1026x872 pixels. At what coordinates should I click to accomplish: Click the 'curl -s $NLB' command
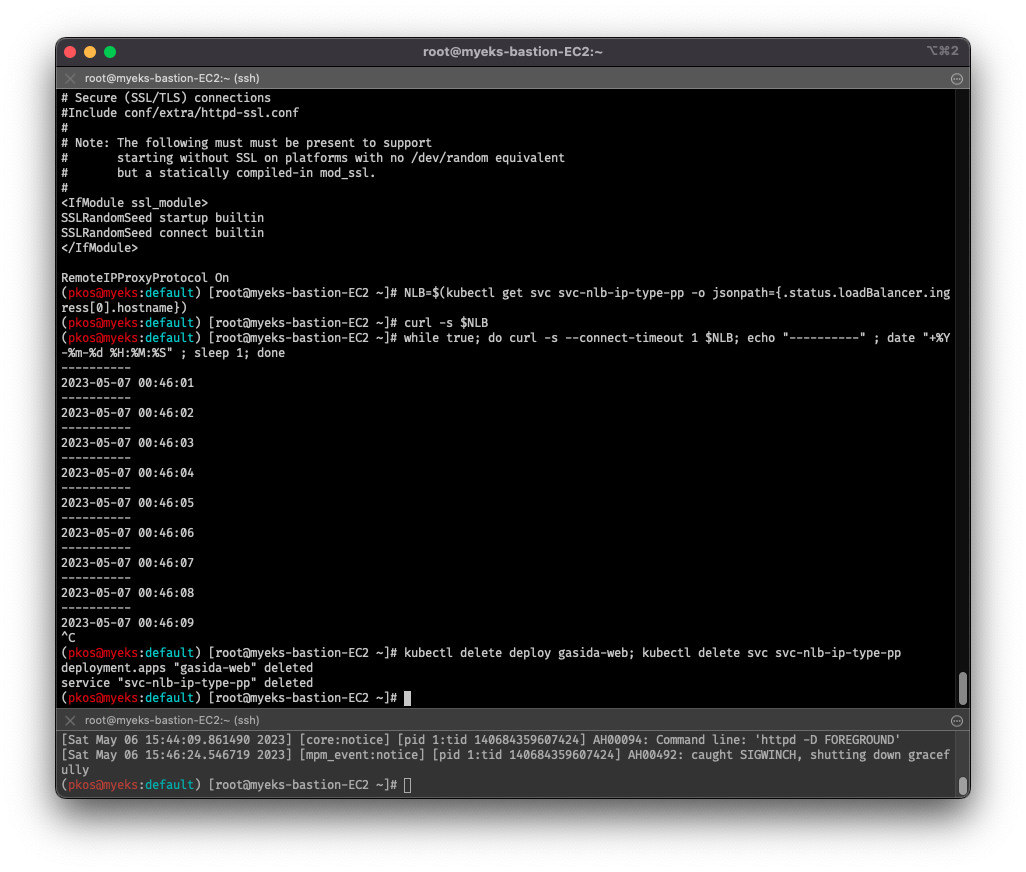446,323
